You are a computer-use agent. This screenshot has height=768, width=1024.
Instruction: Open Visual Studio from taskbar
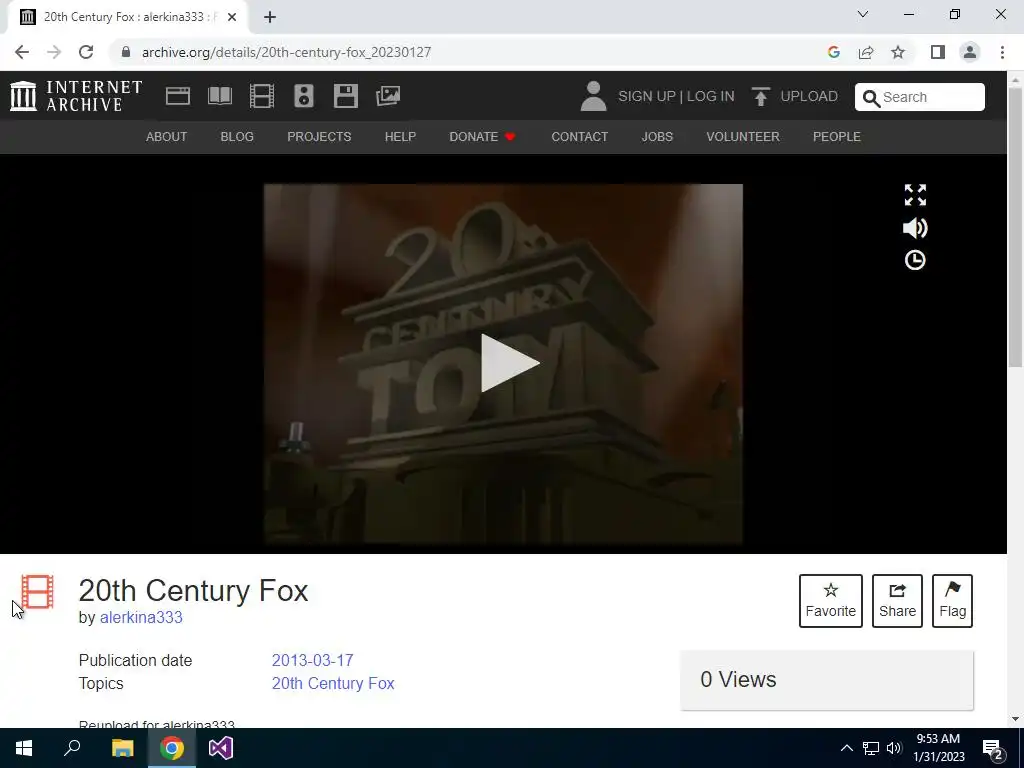221,748
